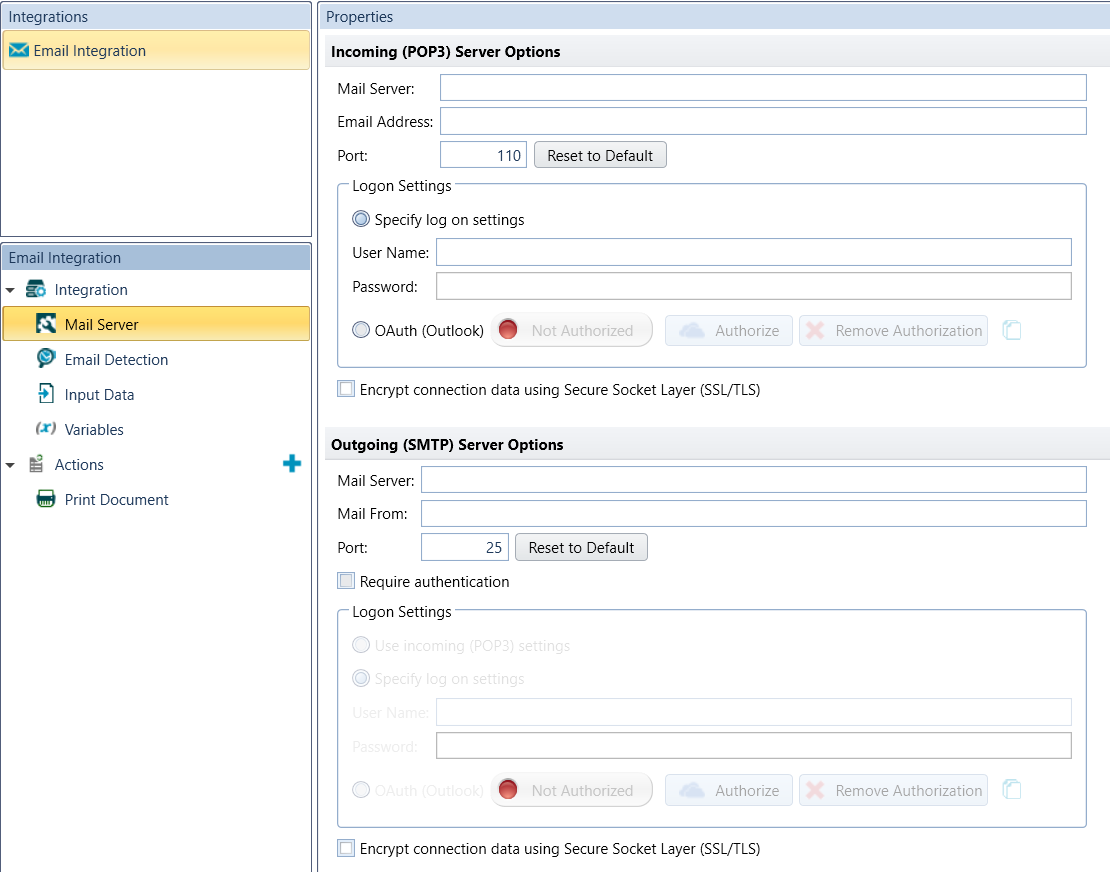Open the Email Detection tree item
This screenshot has height=872, width=1110.
pyautogui.click(x=116, y=360)
